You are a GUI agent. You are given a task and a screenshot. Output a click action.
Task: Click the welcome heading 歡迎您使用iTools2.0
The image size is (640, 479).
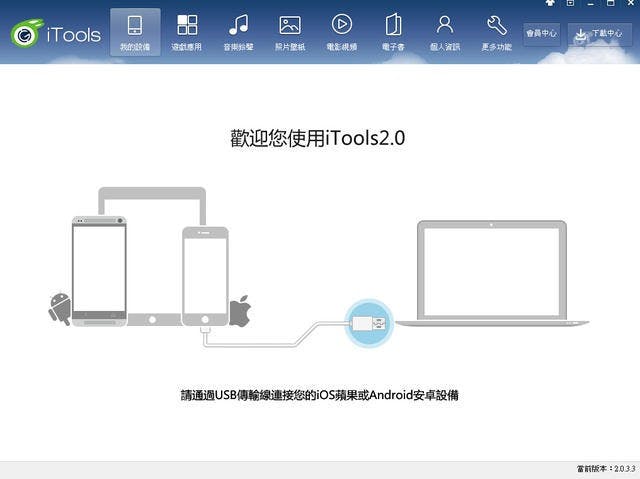point(318,138)
